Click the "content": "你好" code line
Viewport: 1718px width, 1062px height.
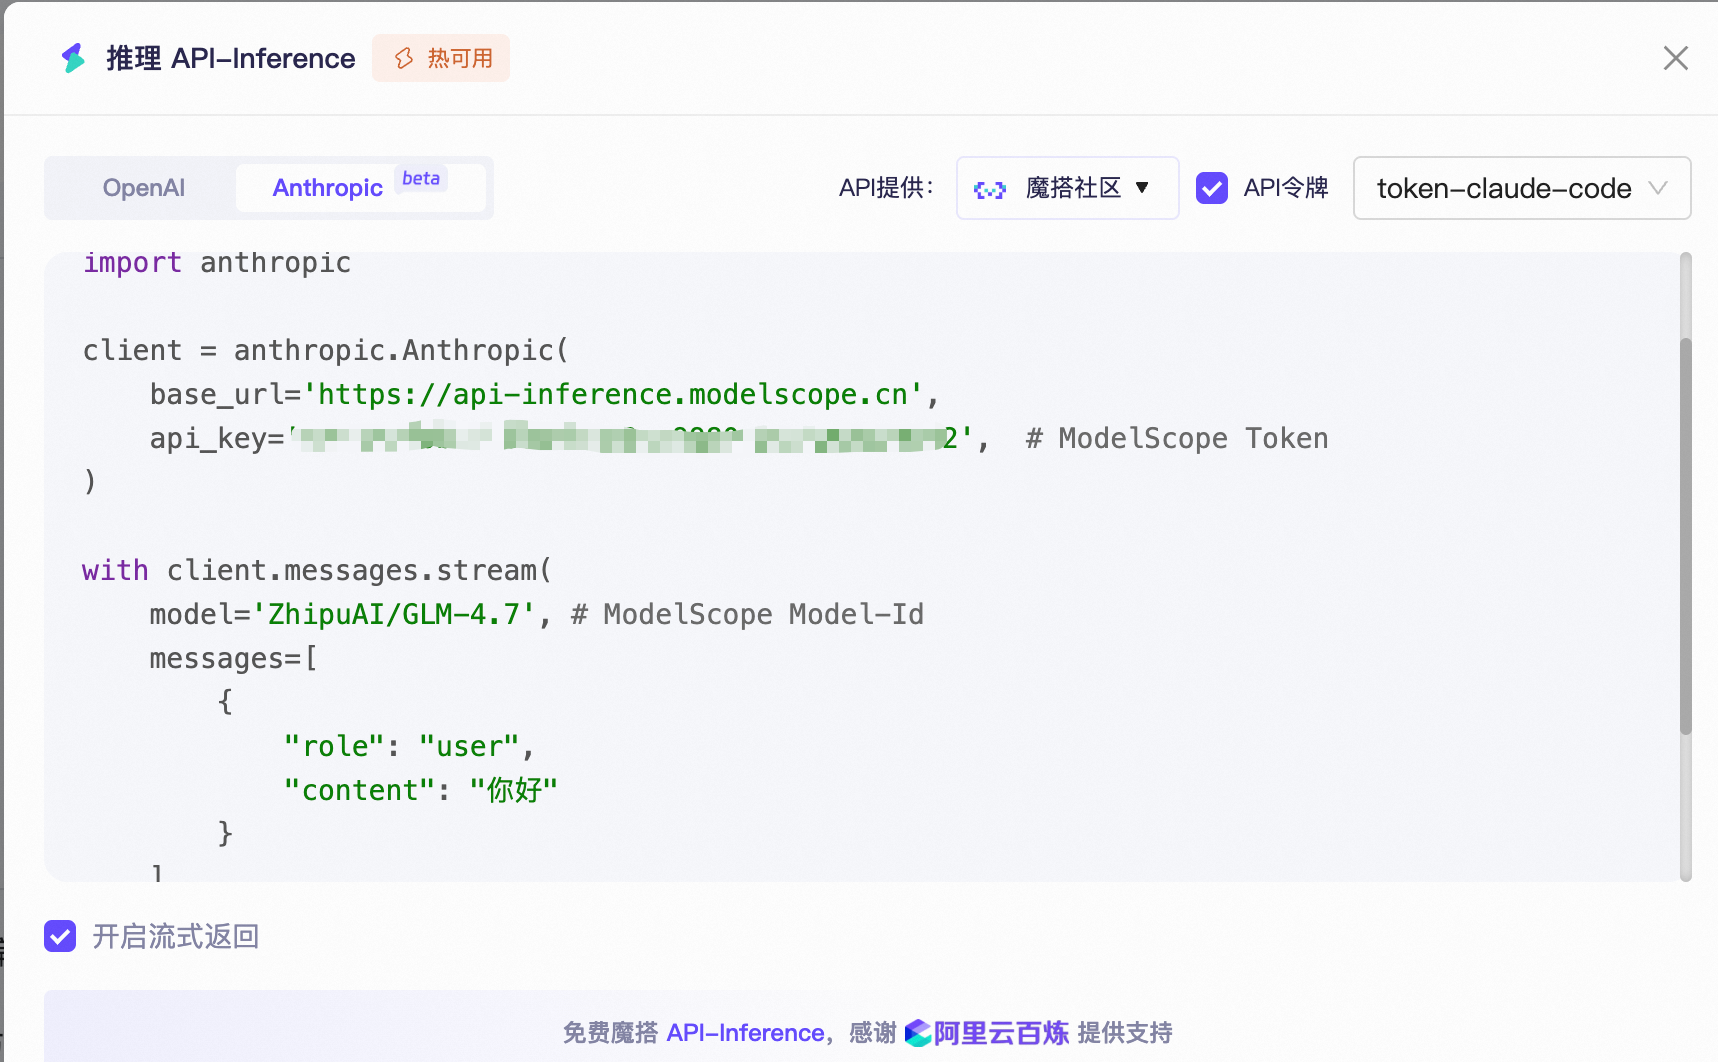click(x=421, y=790)
